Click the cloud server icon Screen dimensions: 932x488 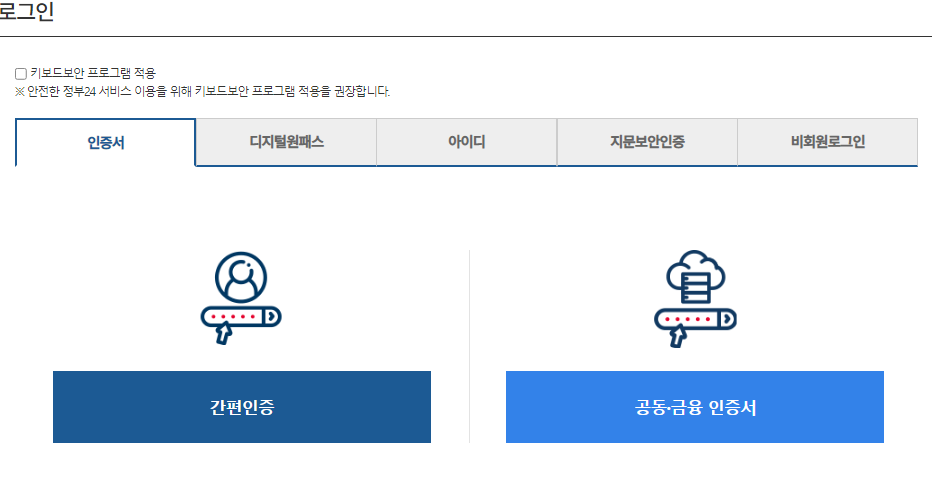[695, 276]
